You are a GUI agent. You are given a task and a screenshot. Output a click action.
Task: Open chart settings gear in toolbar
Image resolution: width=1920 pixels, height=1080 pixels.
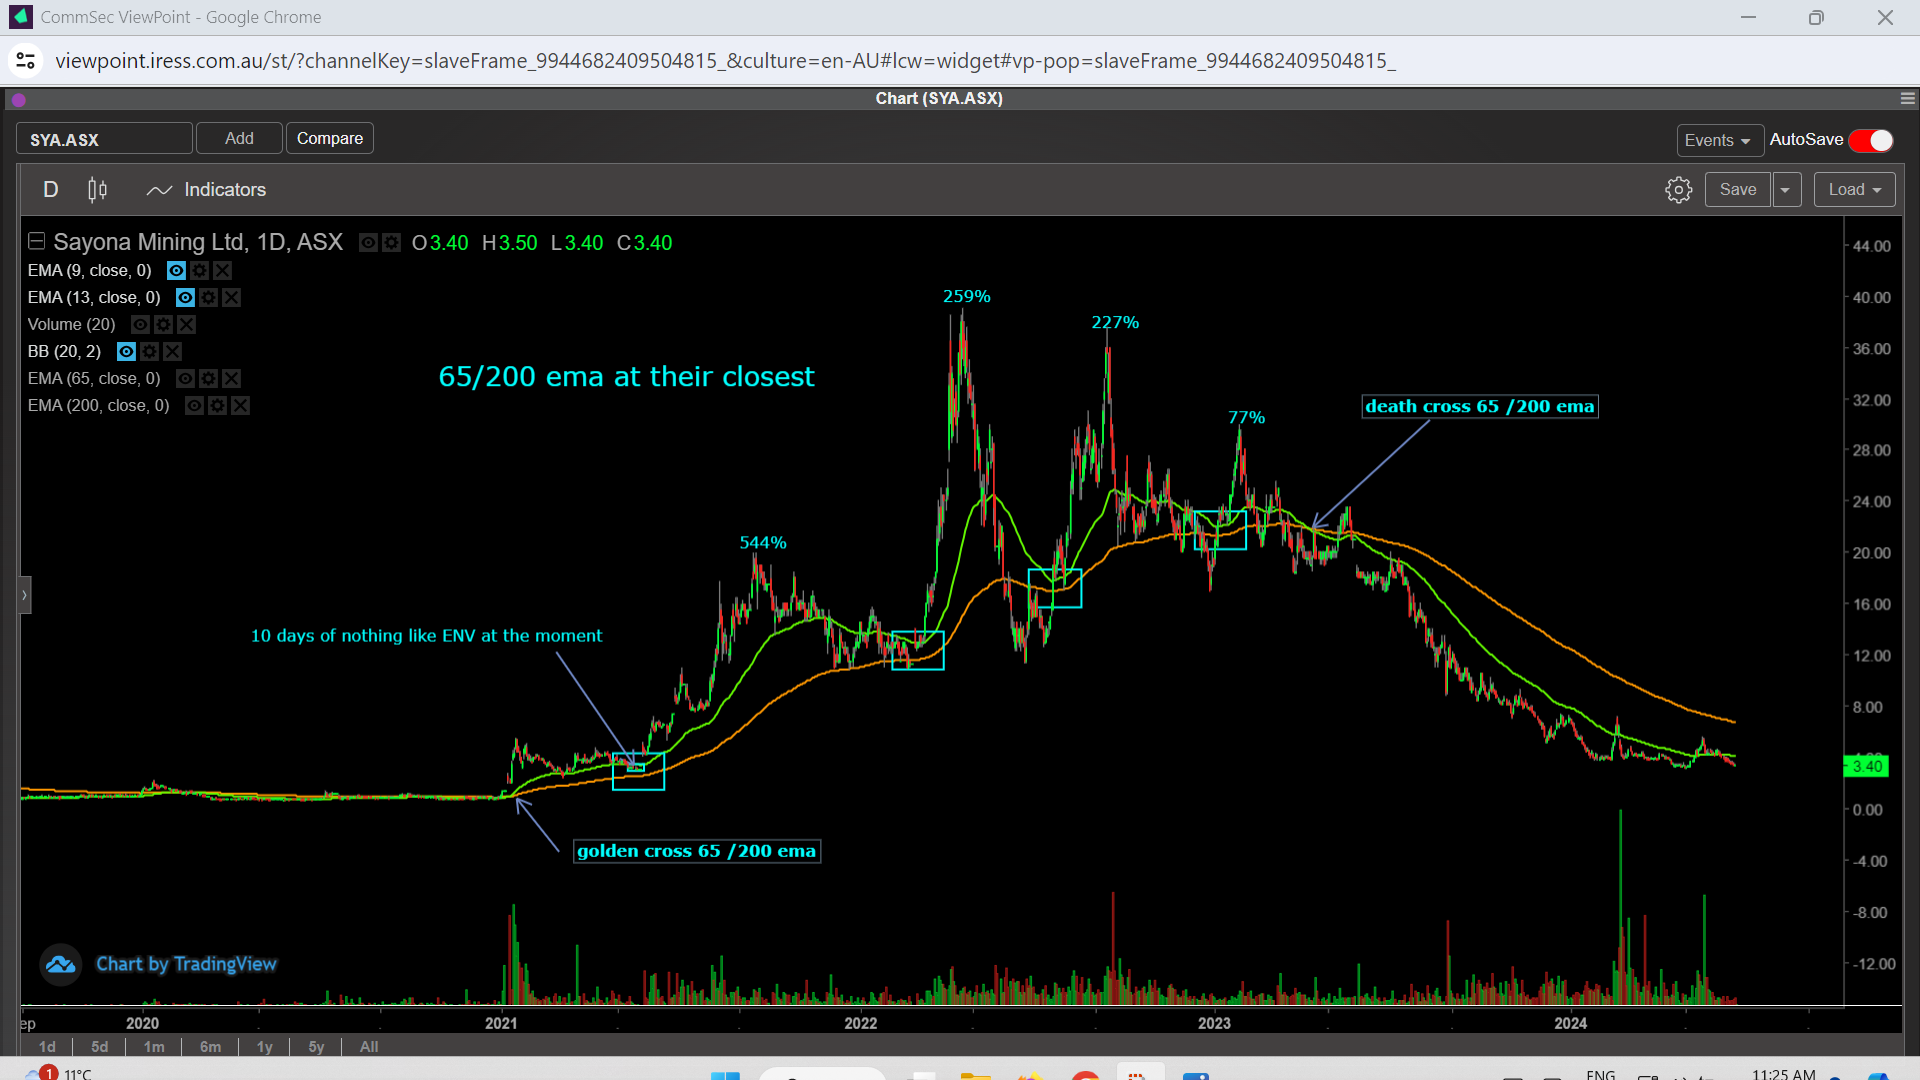point(1679,190)
